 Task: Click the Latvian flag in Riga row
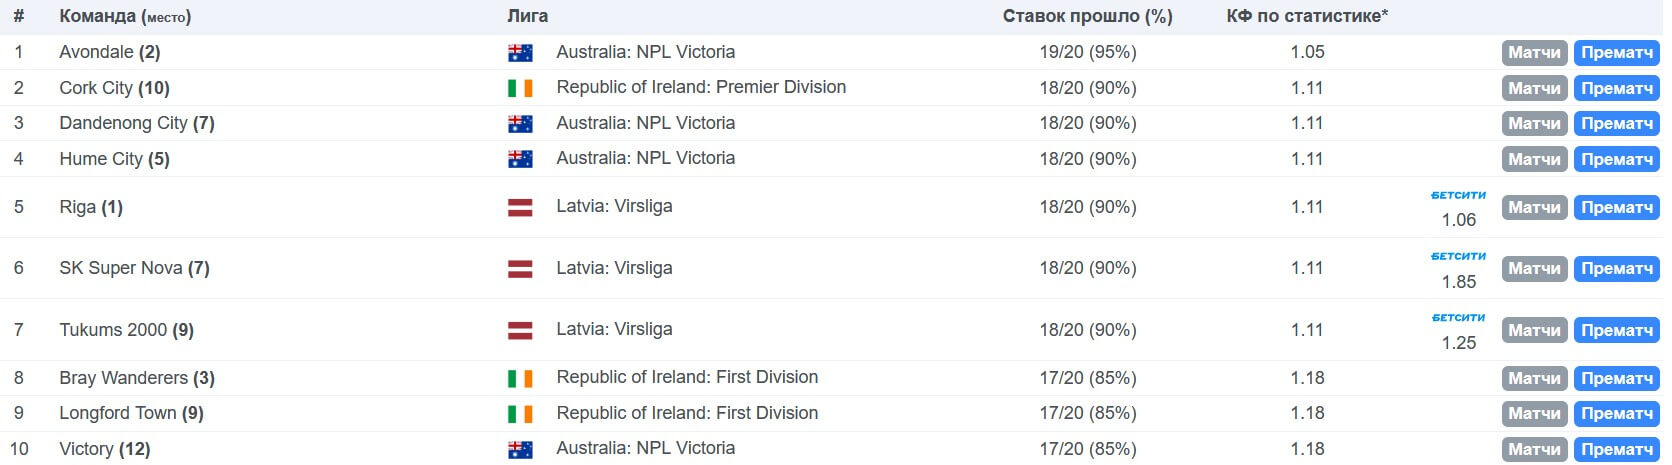click(x=520, y=207)
